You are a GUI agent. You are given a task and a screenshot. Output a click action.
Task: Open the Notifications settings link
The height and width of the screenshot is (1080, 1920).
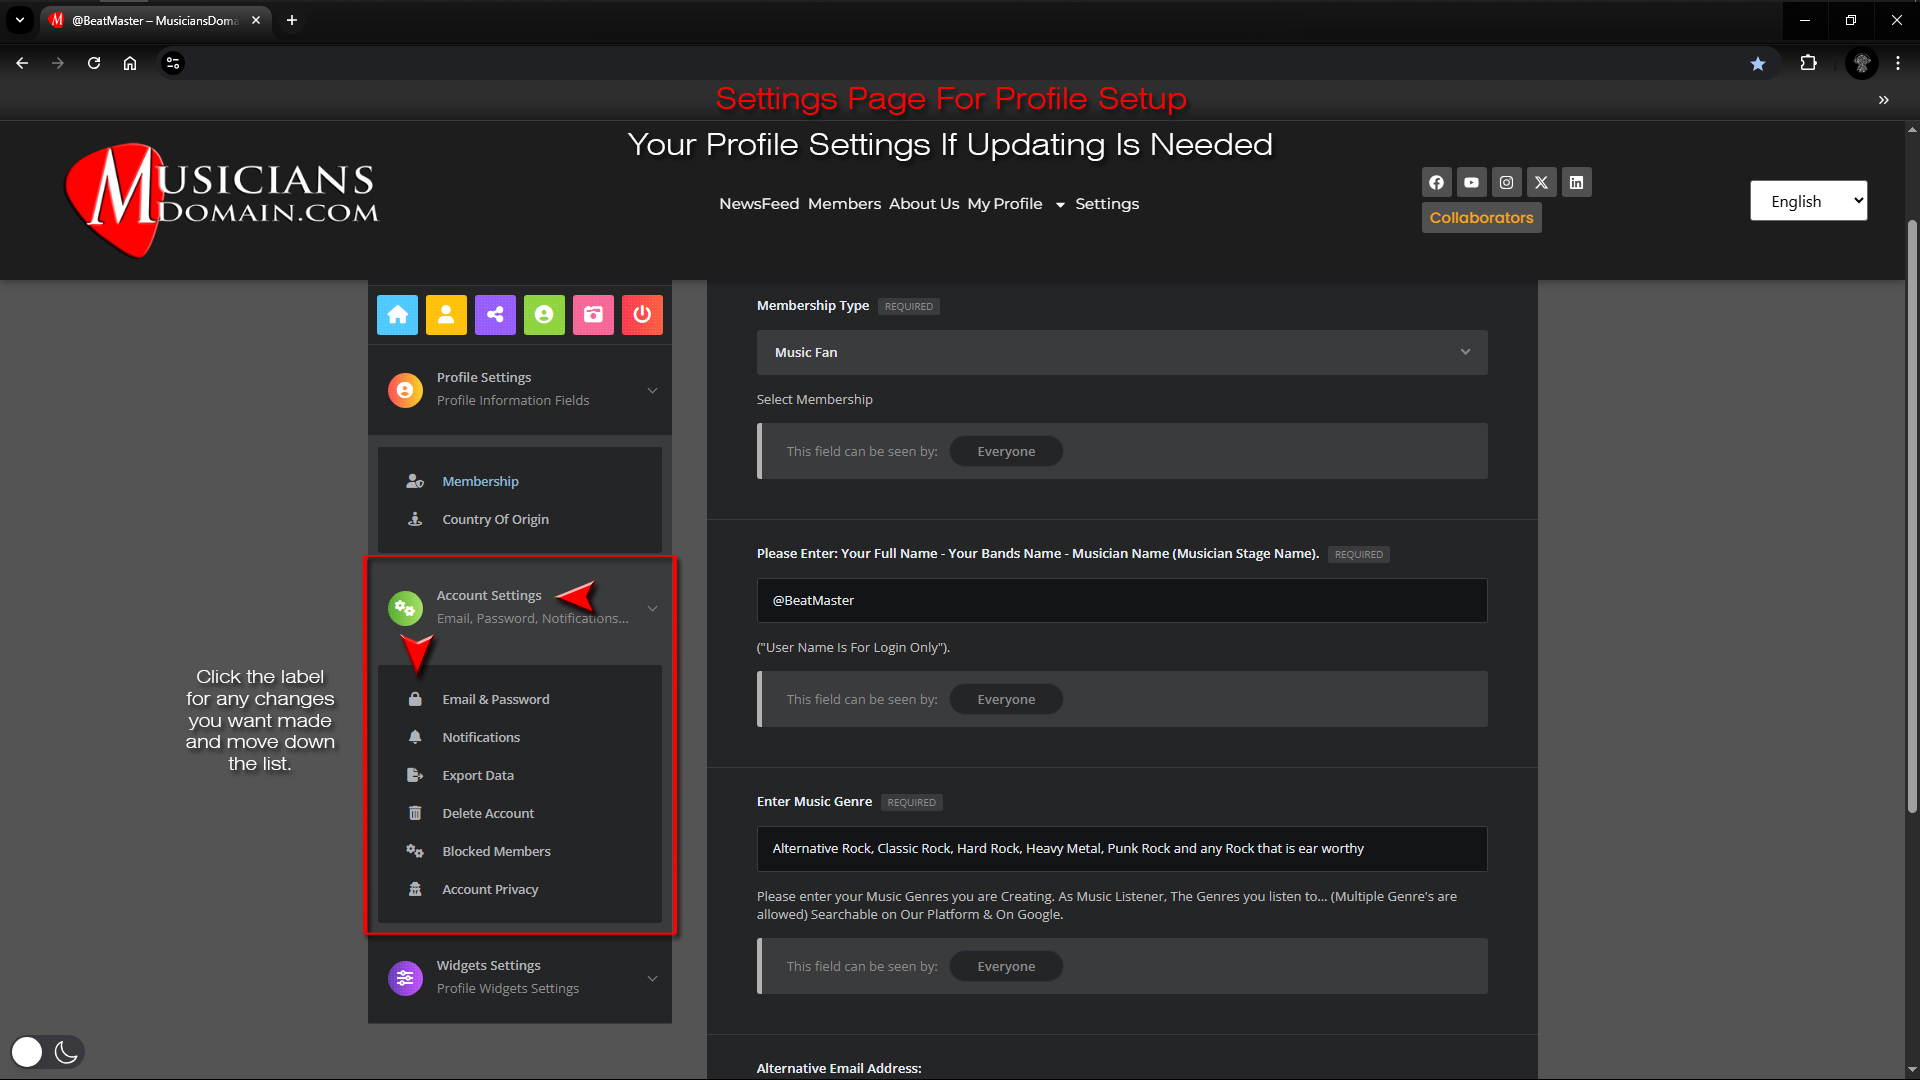481,737
